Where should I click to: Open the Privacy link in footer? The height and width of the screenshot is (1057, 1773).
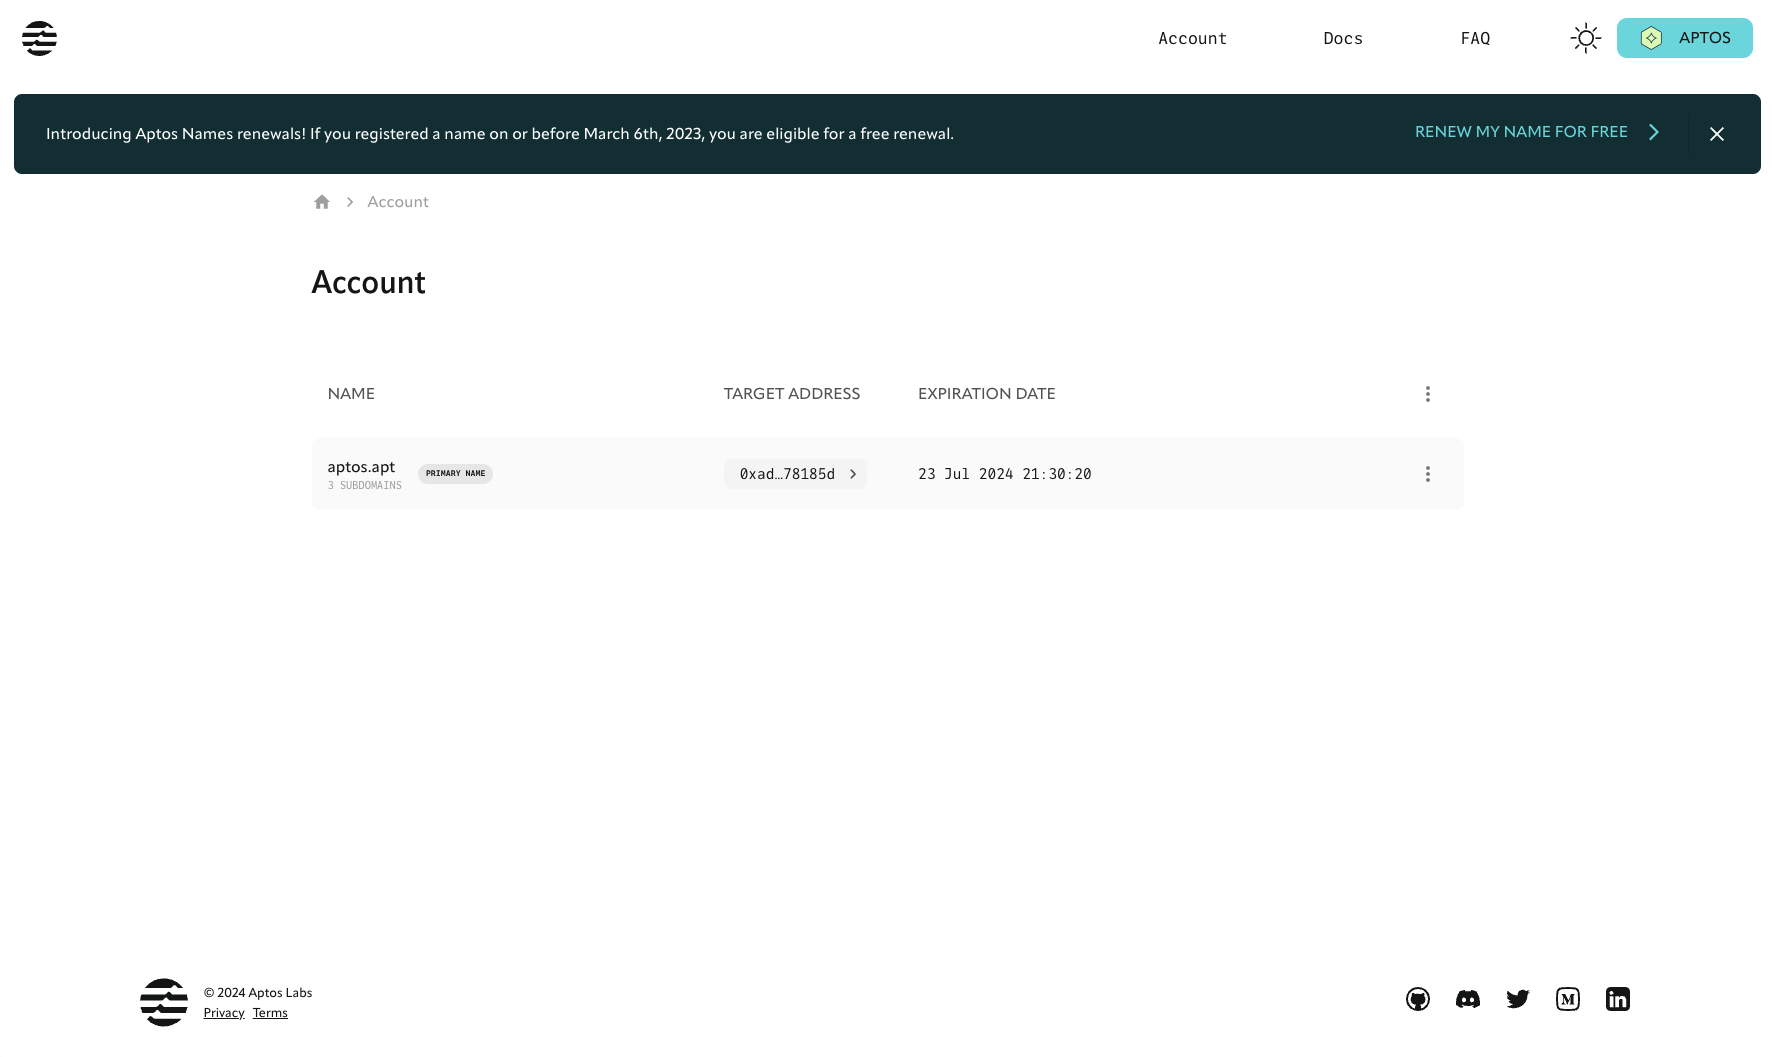point(224,1013)
